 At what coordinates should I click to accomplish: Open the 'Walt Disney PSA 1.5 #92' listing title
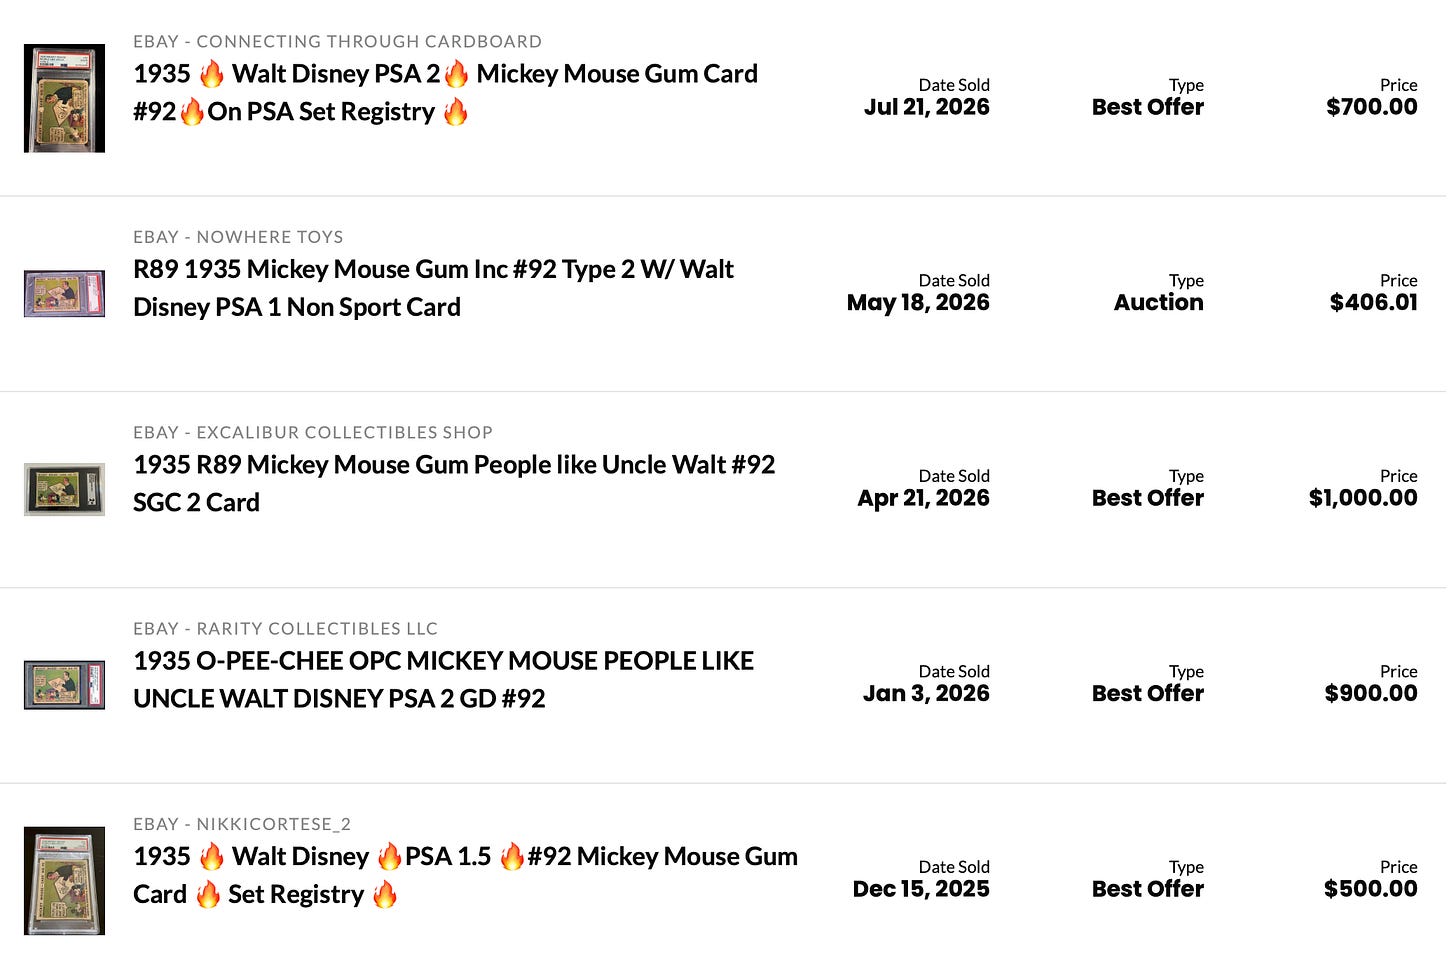tap(465, 875)
